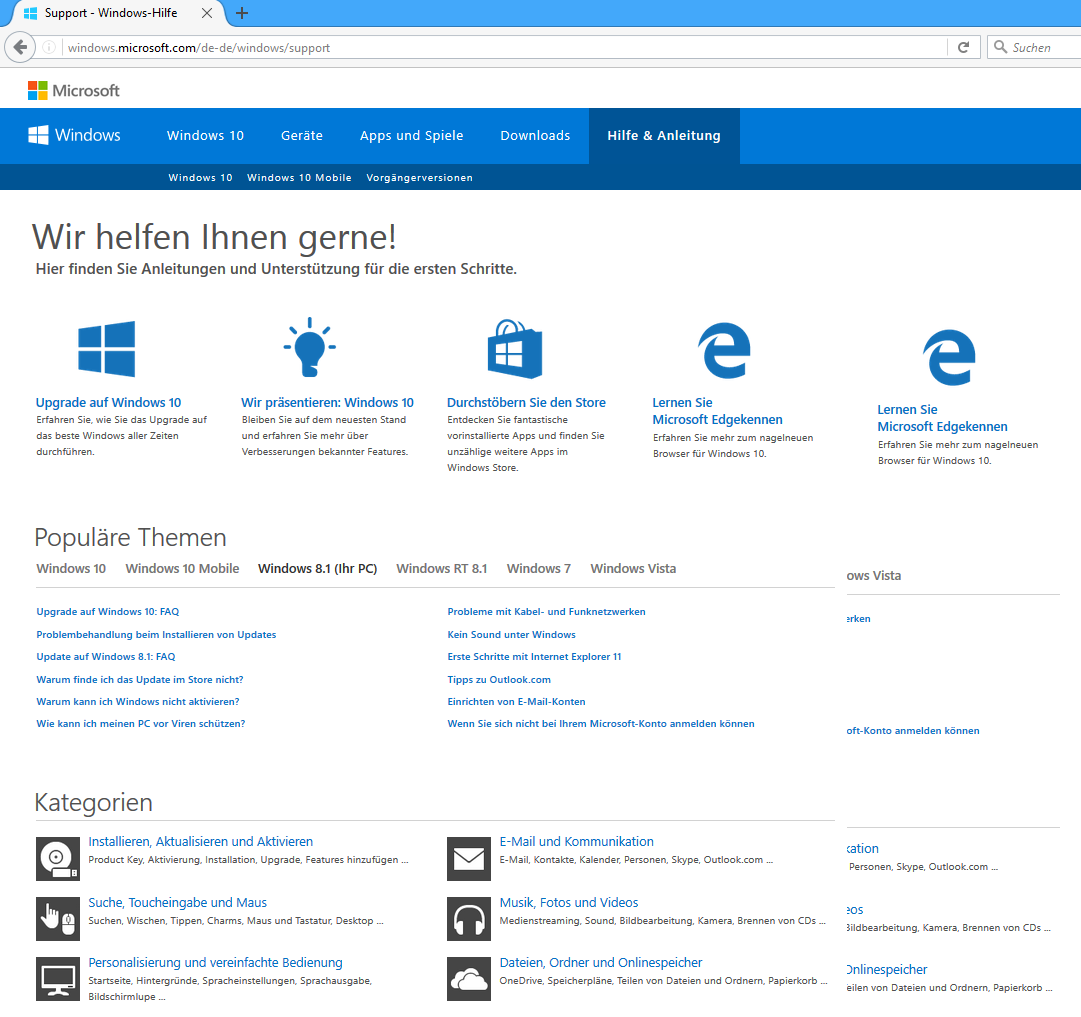This screenshot has width=1081, height=1017.
Task: Open Problembehandlung beim Installieren von Updates
Action: 156,634
